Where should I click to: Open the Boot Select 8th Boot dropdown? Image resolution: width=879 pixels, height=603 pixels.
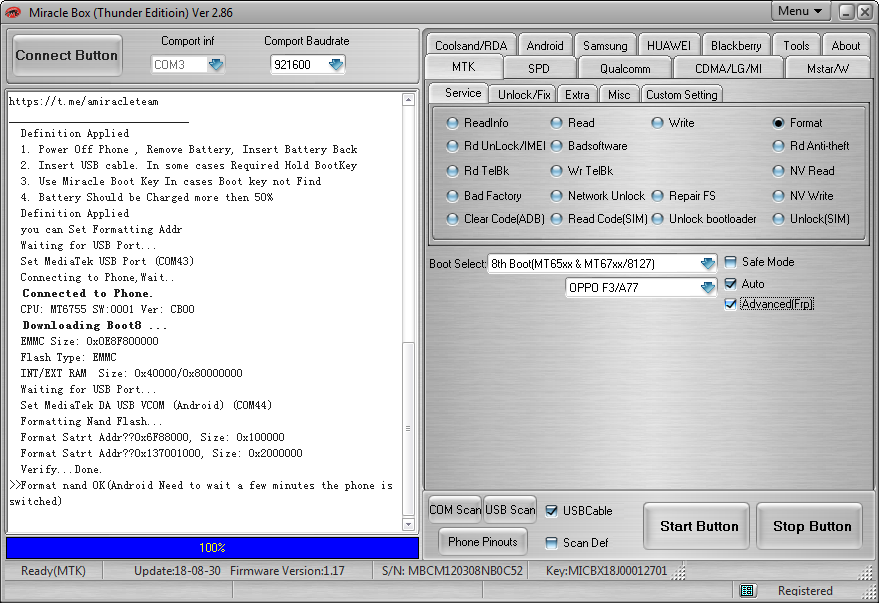point(708,263)
